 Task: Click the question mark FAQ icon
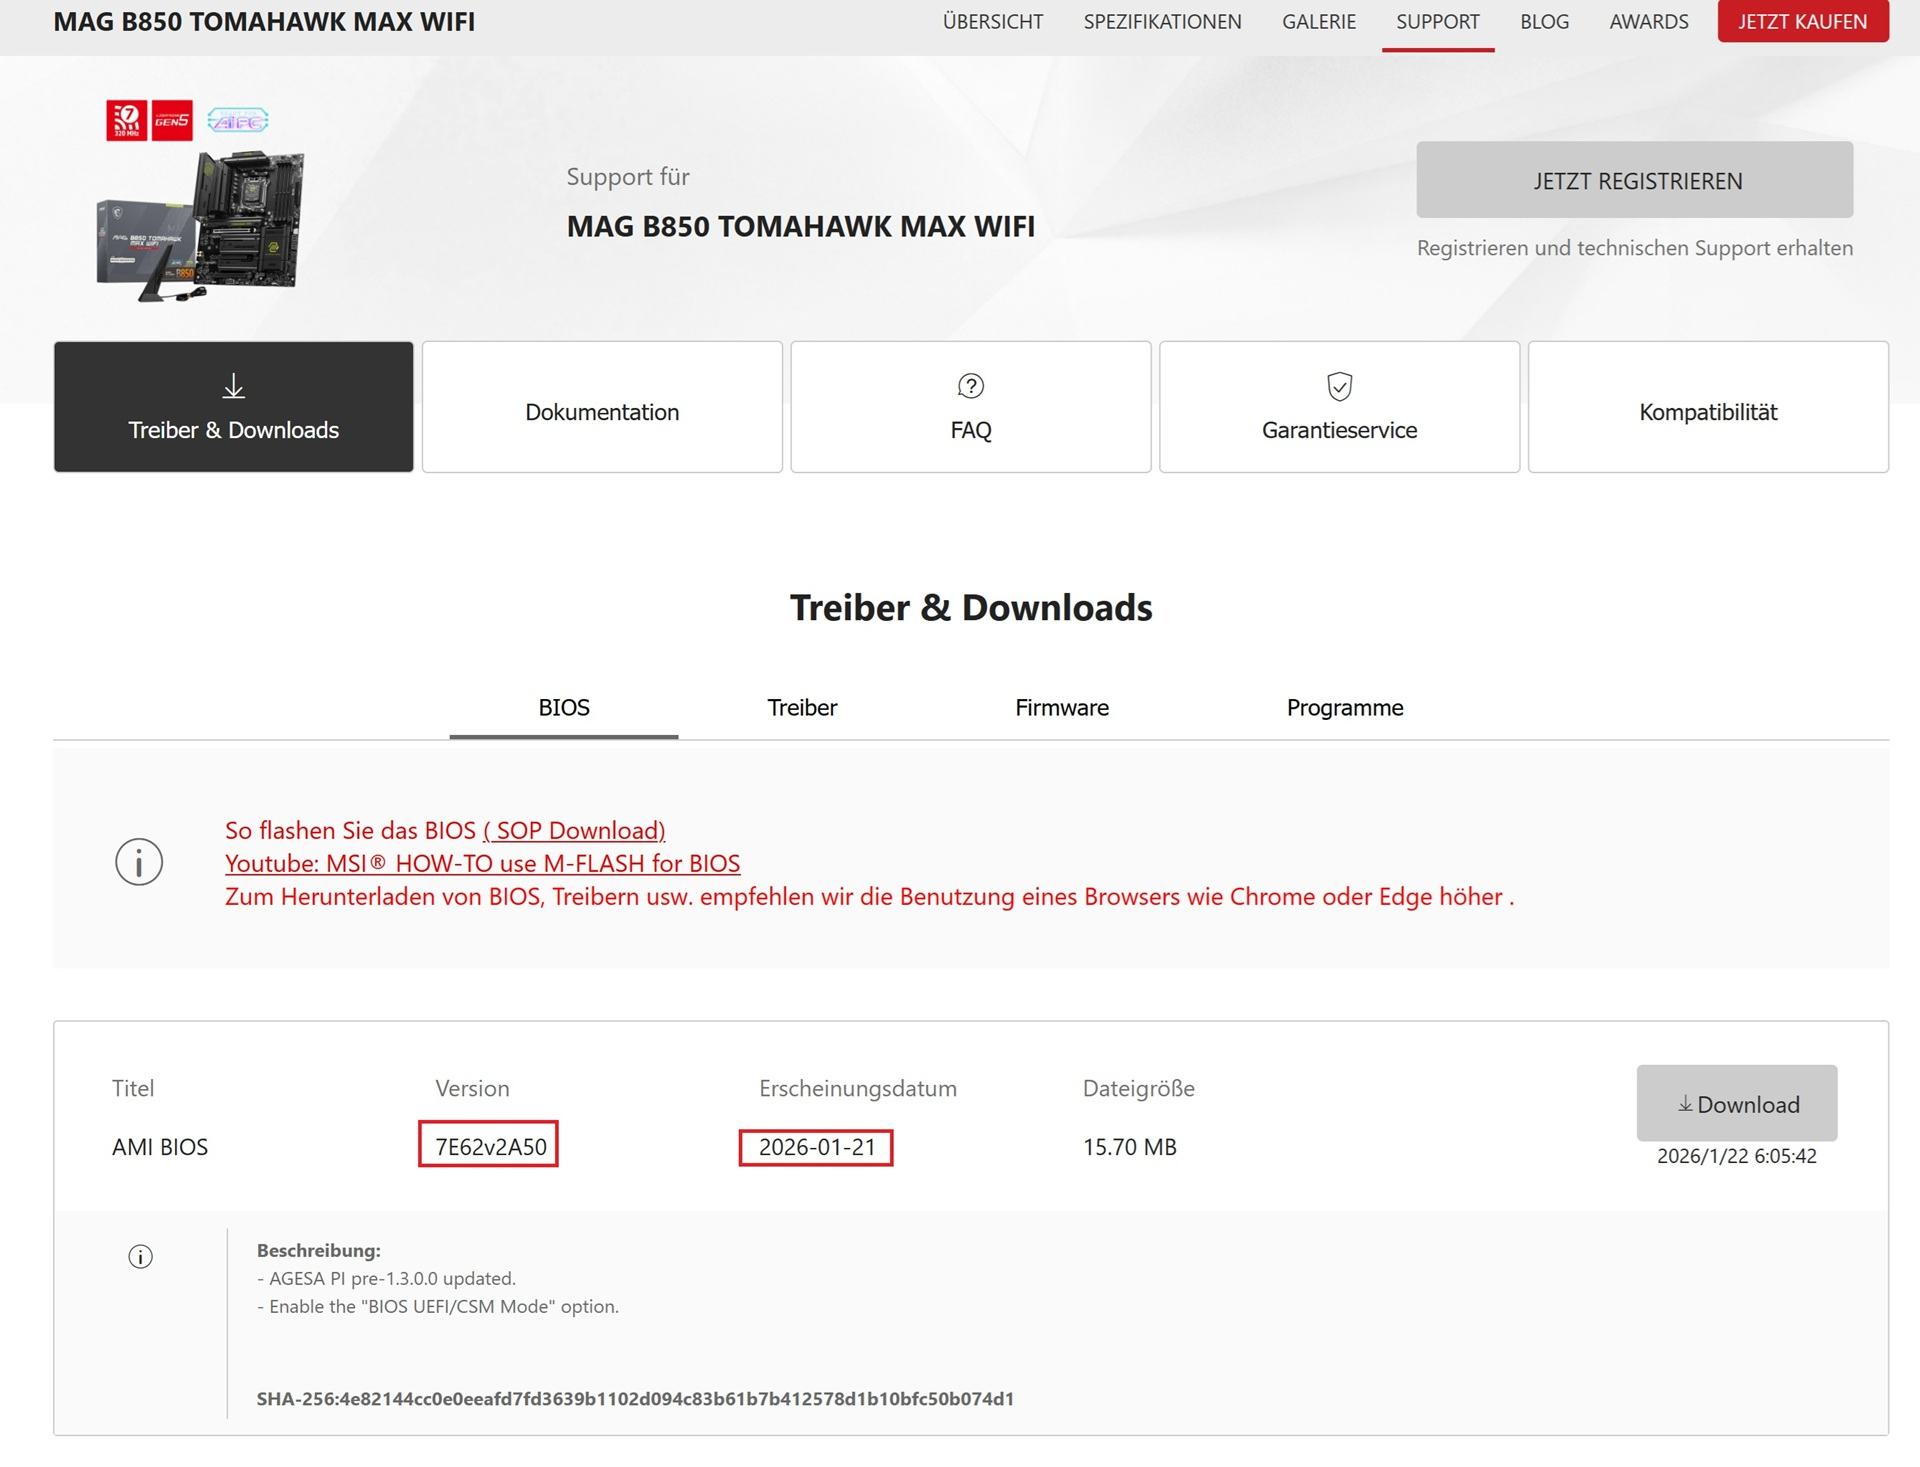coord(970,386)
